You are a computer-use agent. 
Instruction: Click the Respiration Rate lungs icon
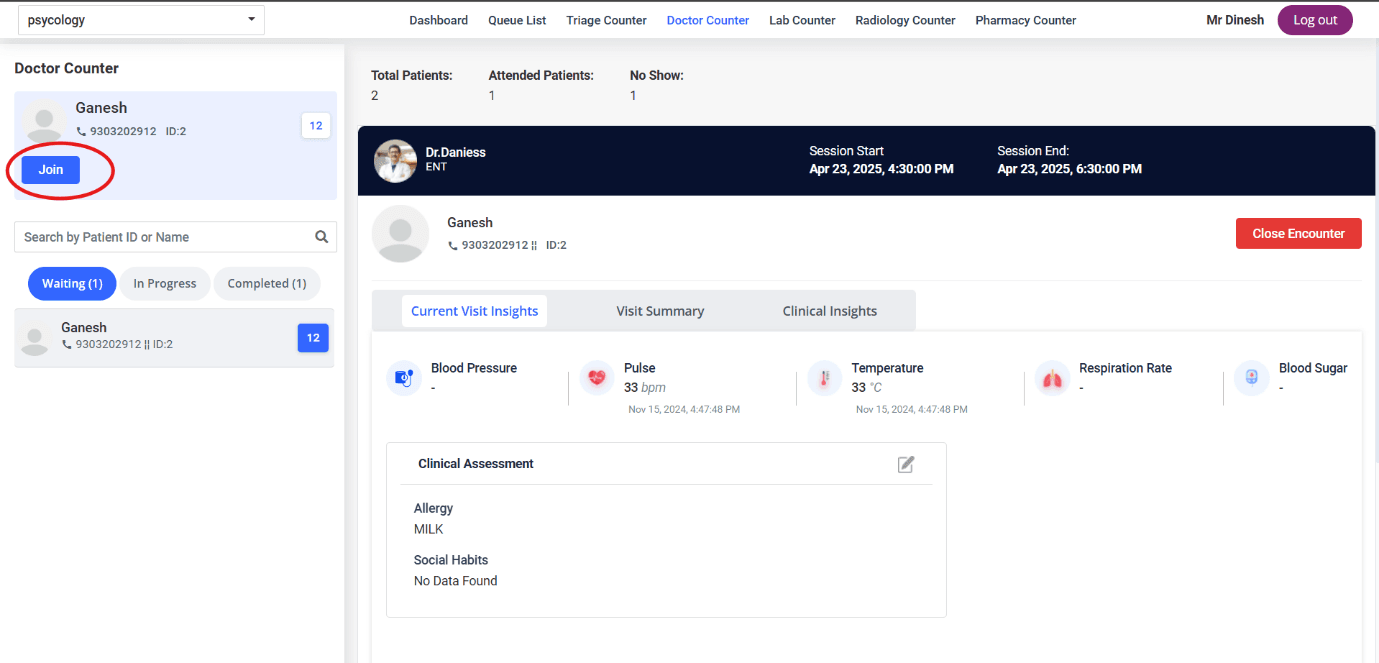1052,378
